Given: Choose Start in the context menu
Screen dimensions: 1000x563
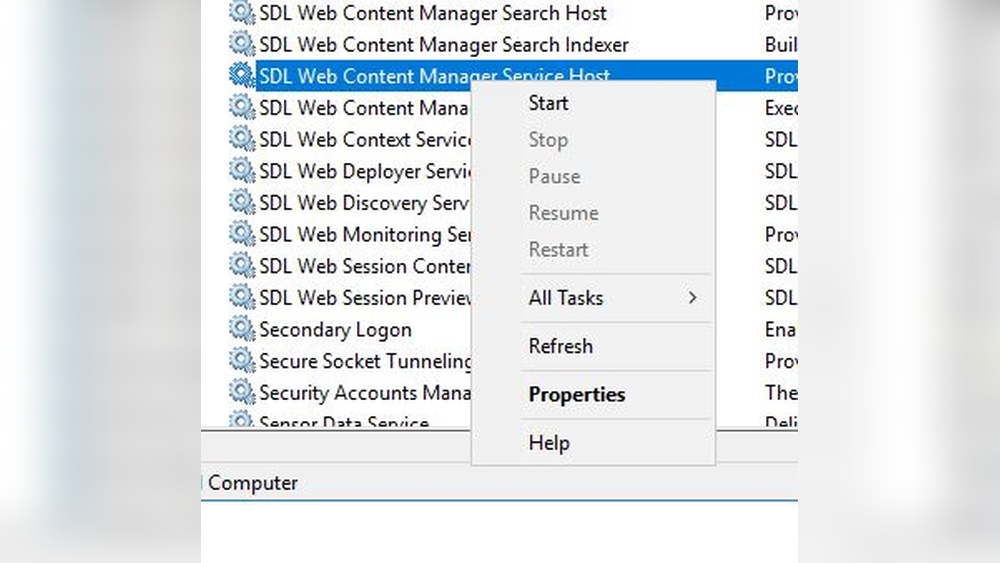Looking at the screenshot, I should pyautogui.click(x=548, y=103).
